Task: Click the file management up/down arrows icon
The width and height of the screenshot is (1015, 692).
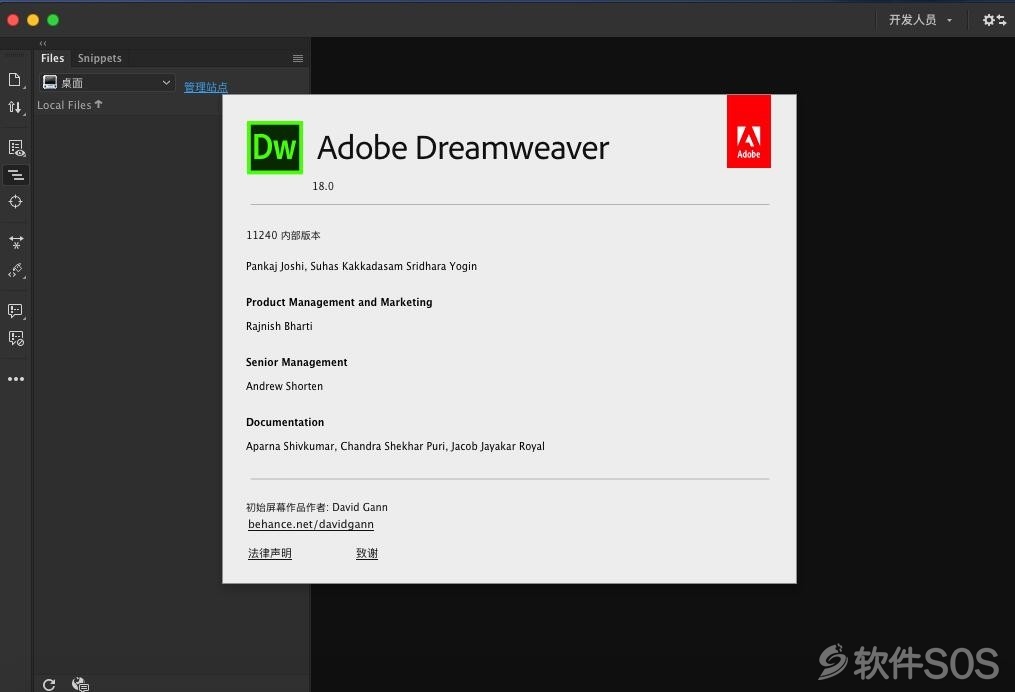Action: coord(15,107)
